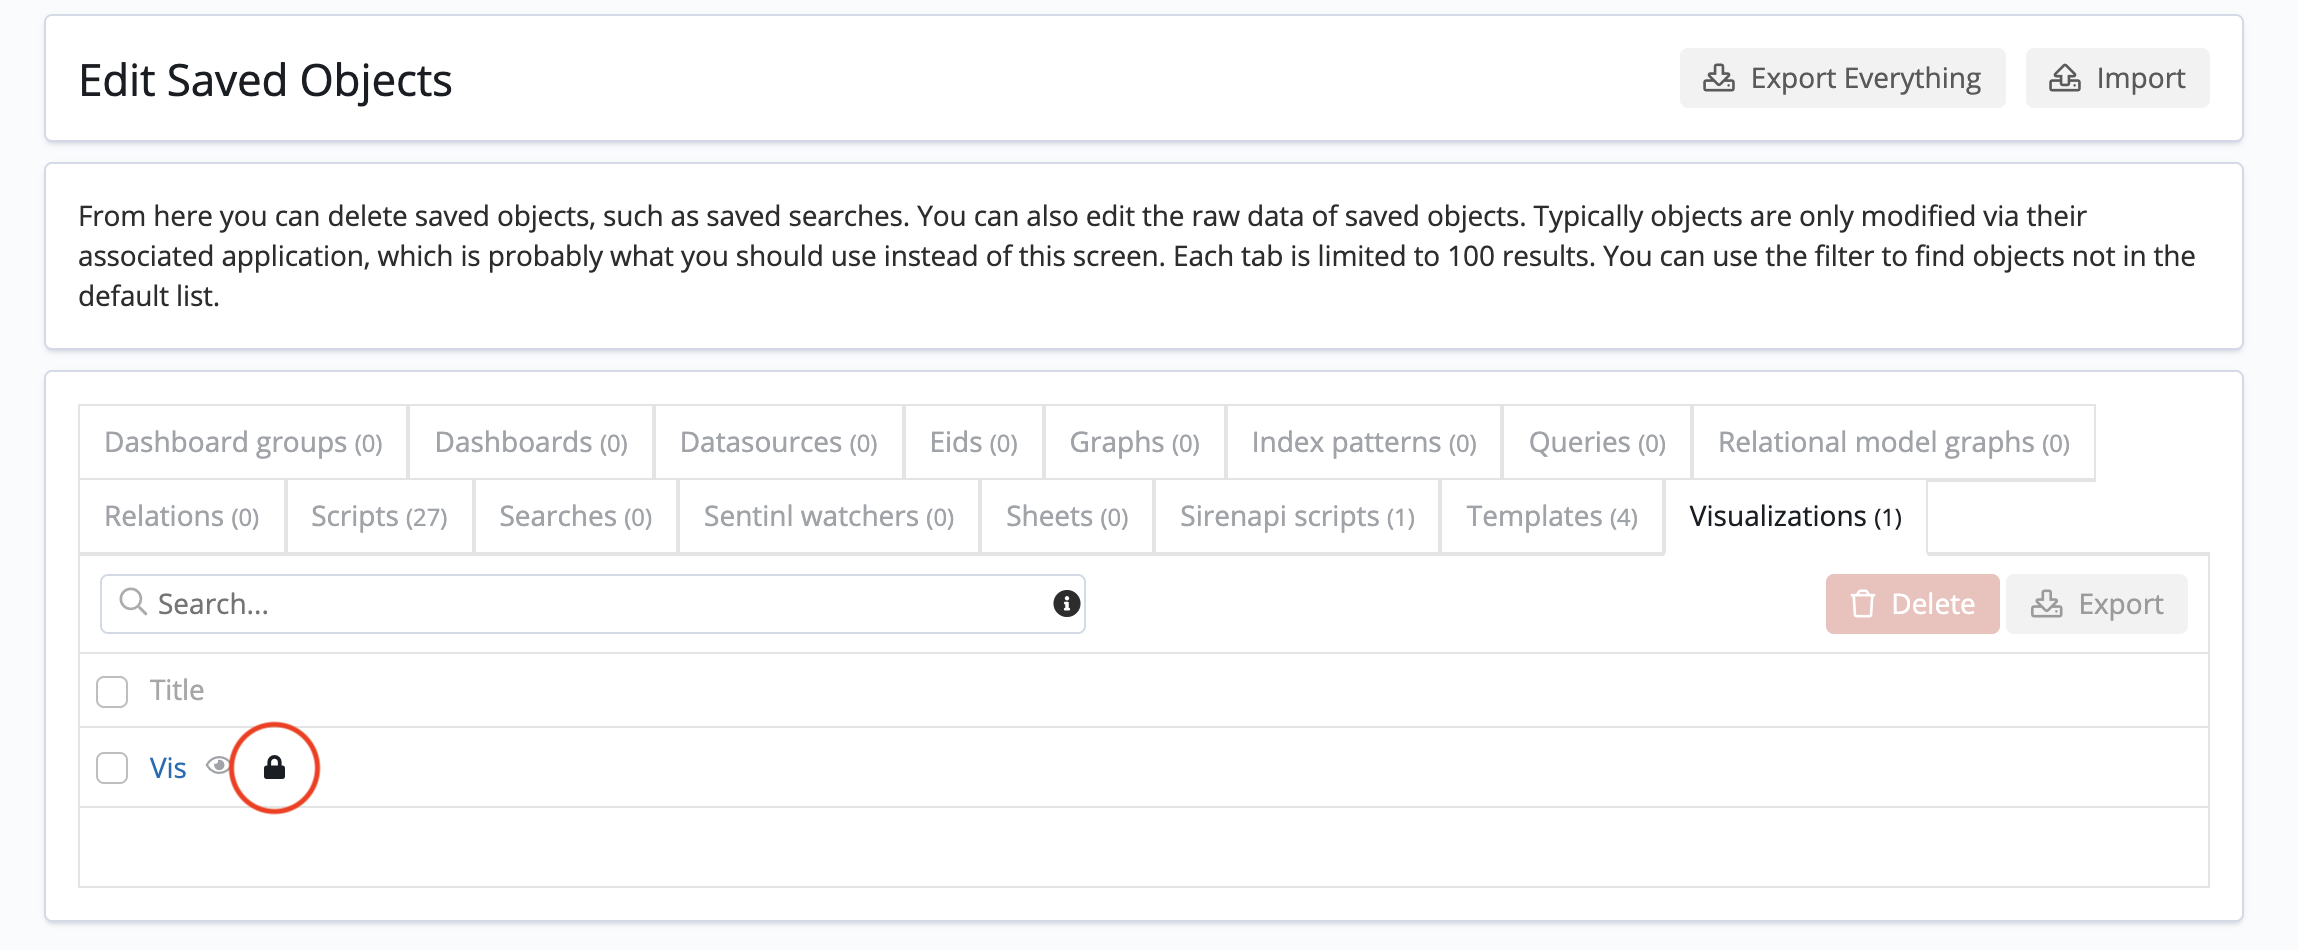This screenshot has width=2298, height=950.
Task: Click the Import button
Action: click(x=2117, y=78)
